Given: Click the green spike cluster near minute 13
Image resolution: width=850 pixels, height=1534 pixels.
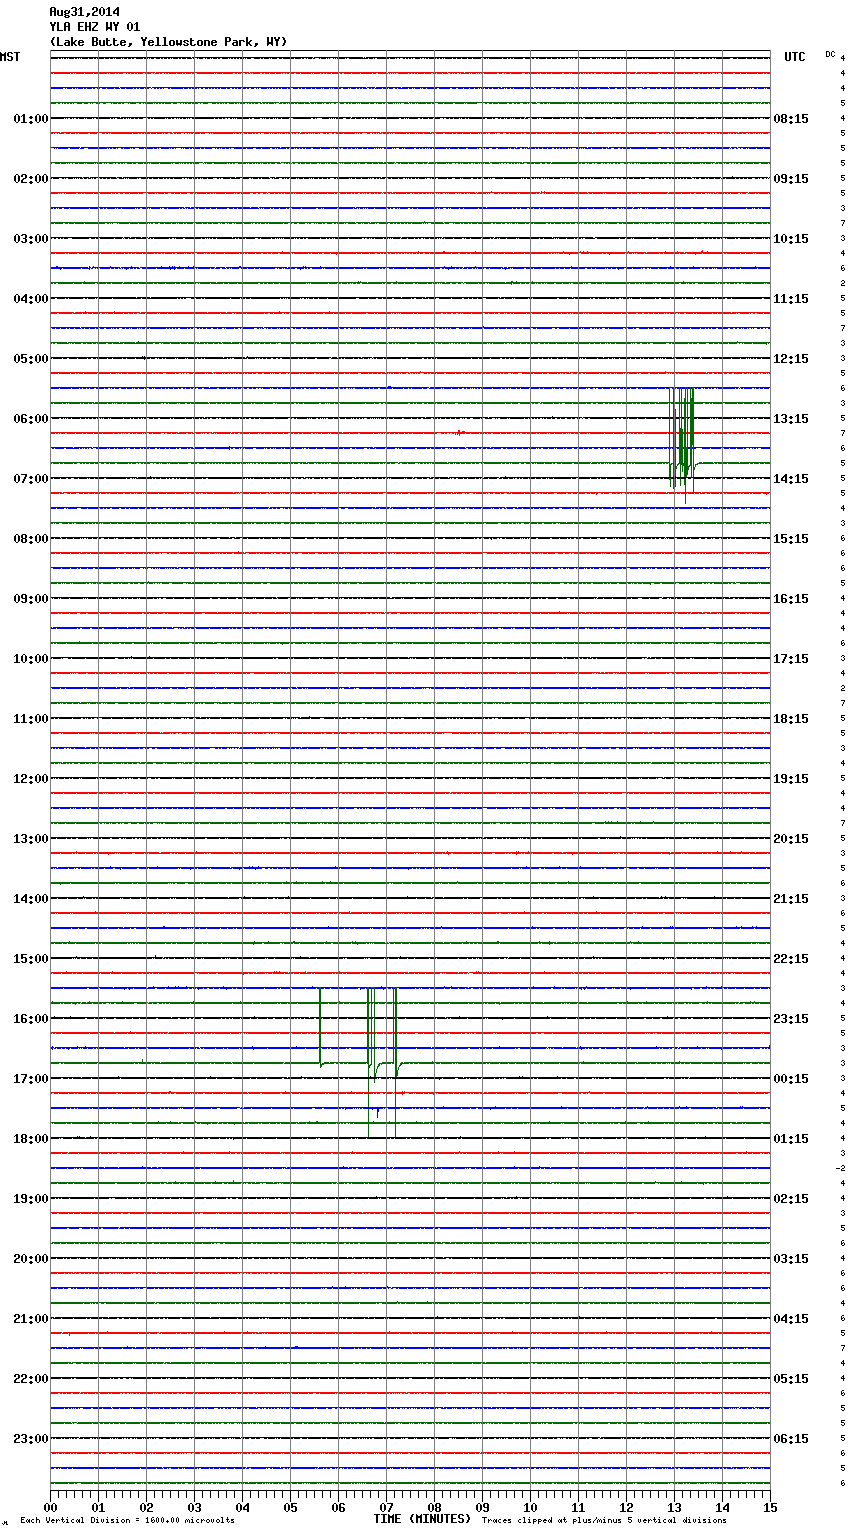Looking at the screenshot, I should pyautogui.click(x=681, y=437).
